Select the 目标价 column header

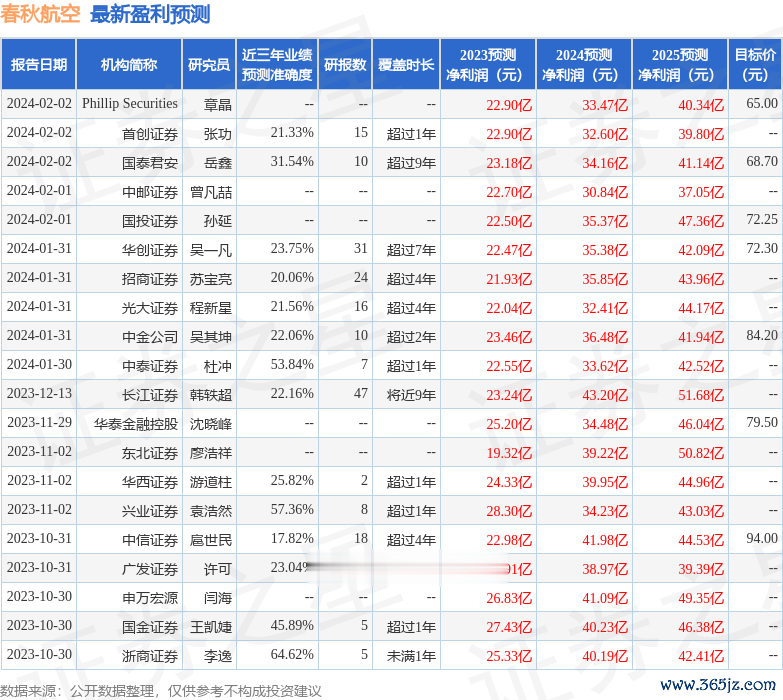(756, 64)
